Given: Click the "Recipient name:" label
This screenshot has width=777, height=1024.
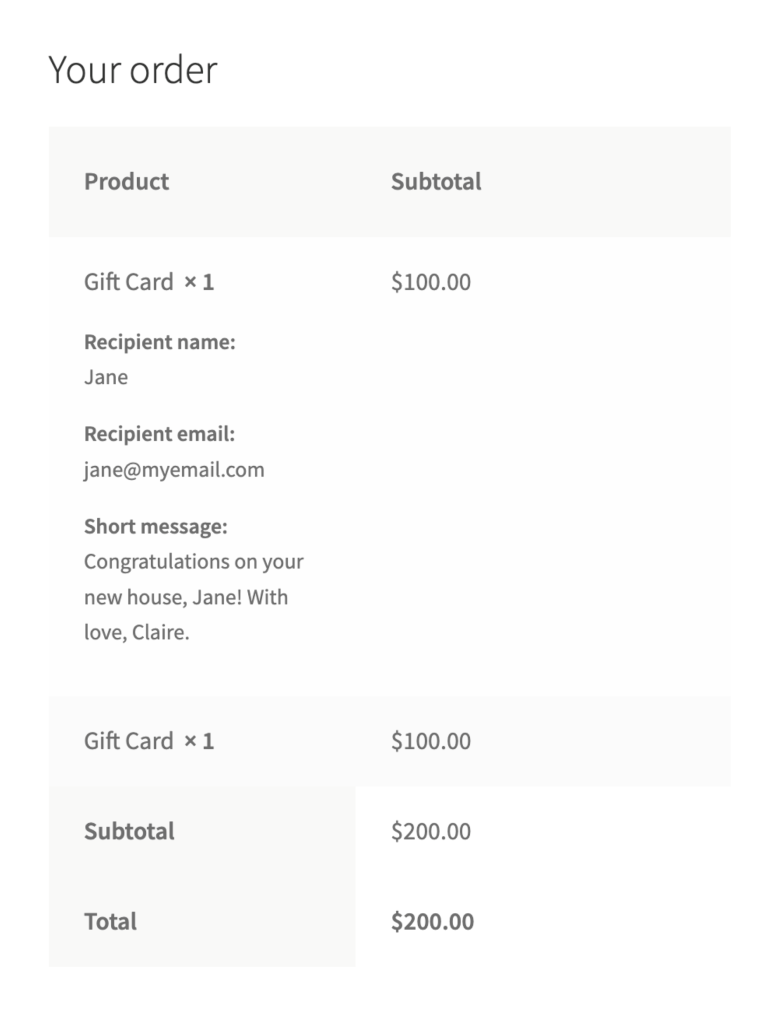Looking at the screenshot, I should pyautogui.click(x=159, y=342).
